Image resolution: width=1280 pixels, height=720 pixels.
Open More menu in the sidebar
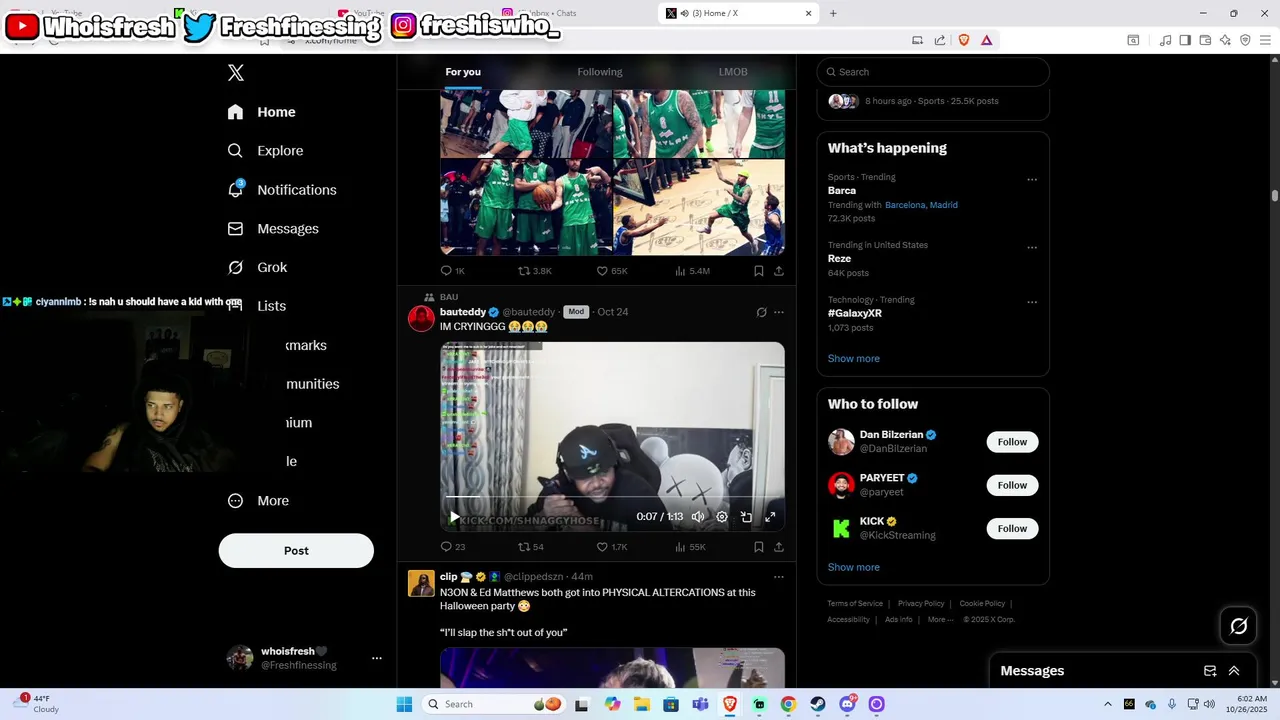[258, 501]
